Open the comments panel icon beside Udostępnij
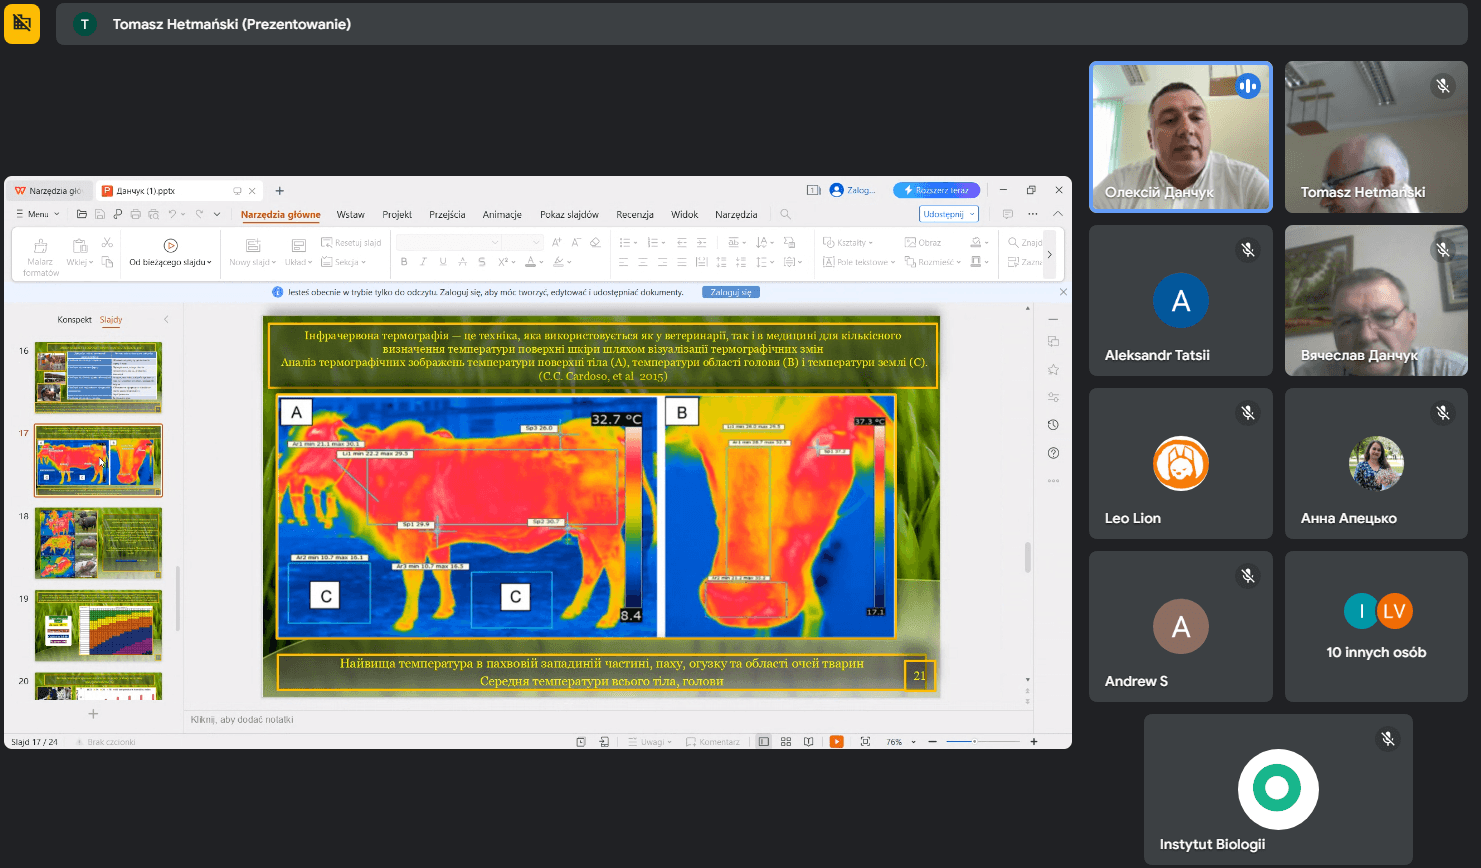The height and width of the screenshot is (868, 1481). pyautogui.click(x=1008, y=214)
